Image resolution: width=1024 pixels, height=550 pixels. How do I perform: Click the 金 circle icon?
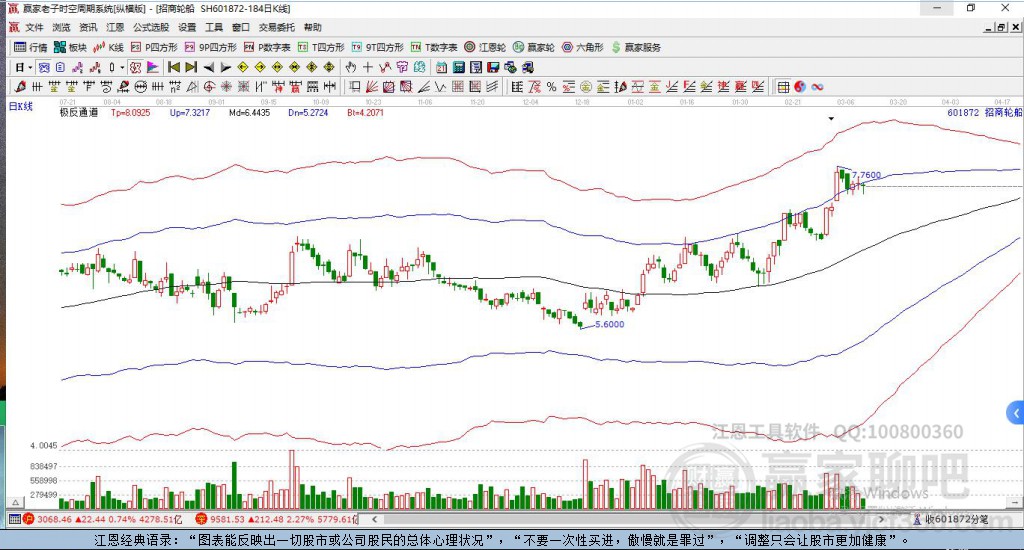(x=585, y=86)
